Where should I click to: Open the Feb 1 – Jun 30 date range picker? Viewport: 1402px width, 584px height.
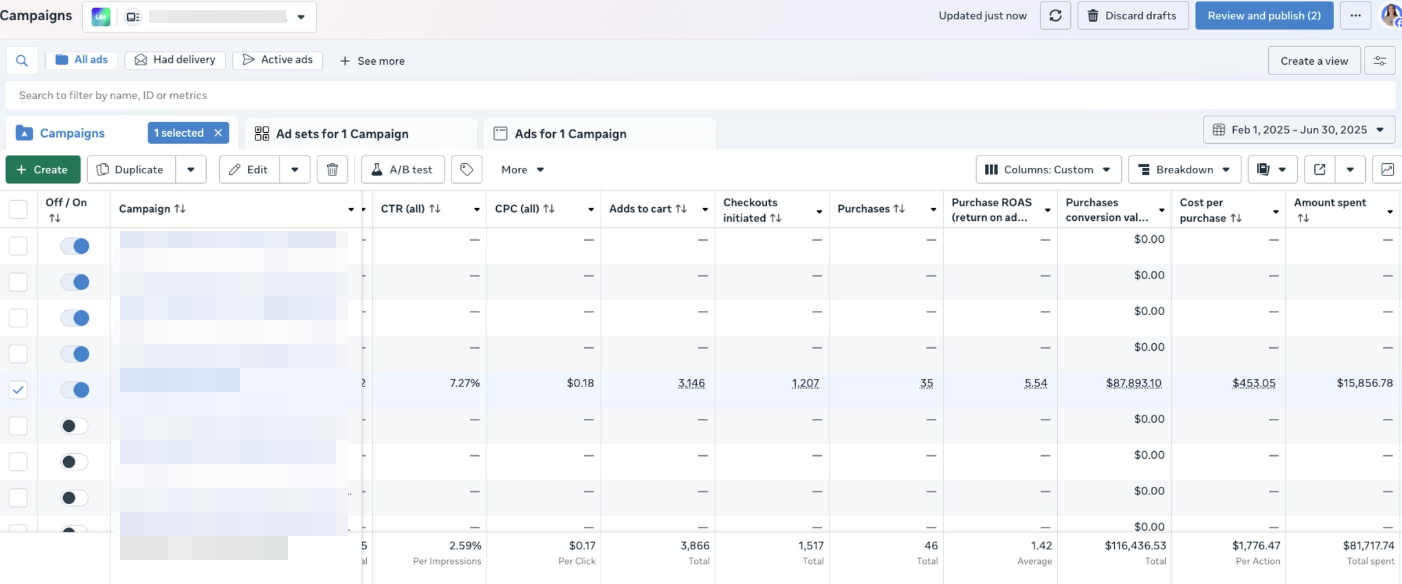[x=1298, y=129]
